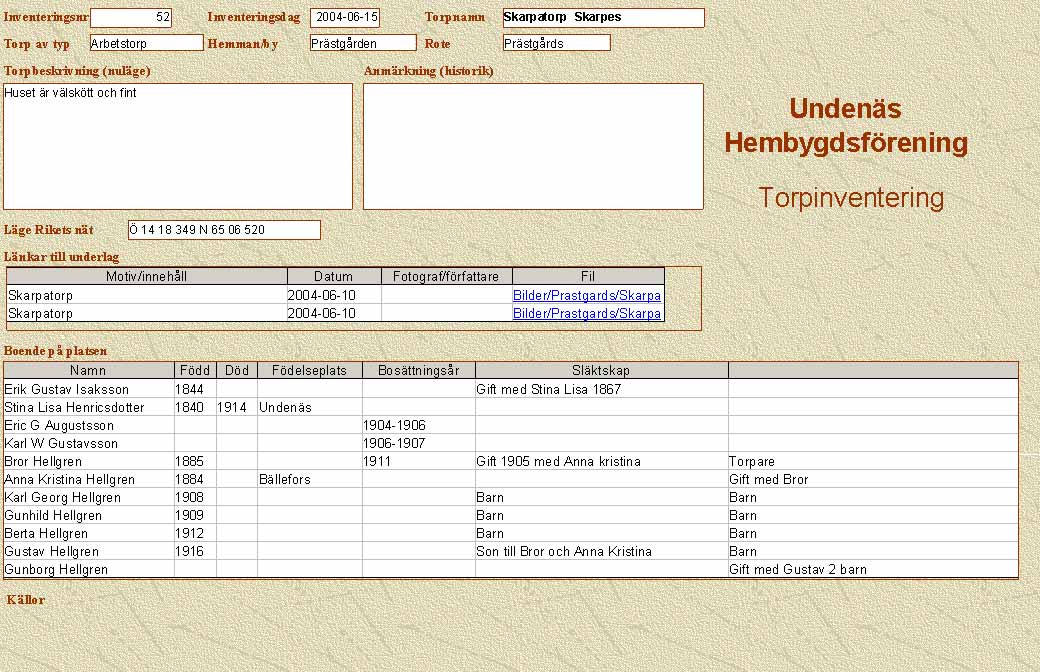Click inside the Torpbeskrivning text area
1040x672 pixels.
178,146
